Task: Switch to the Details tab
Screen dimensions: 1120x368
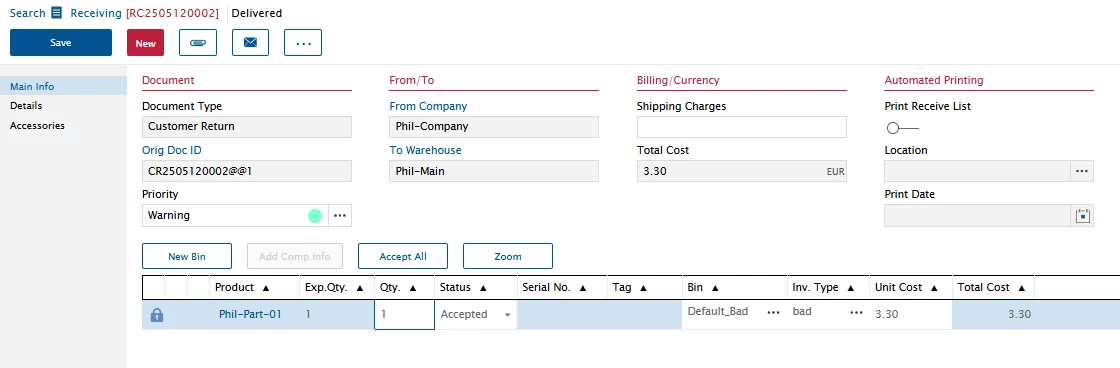Action: (26, 106)
